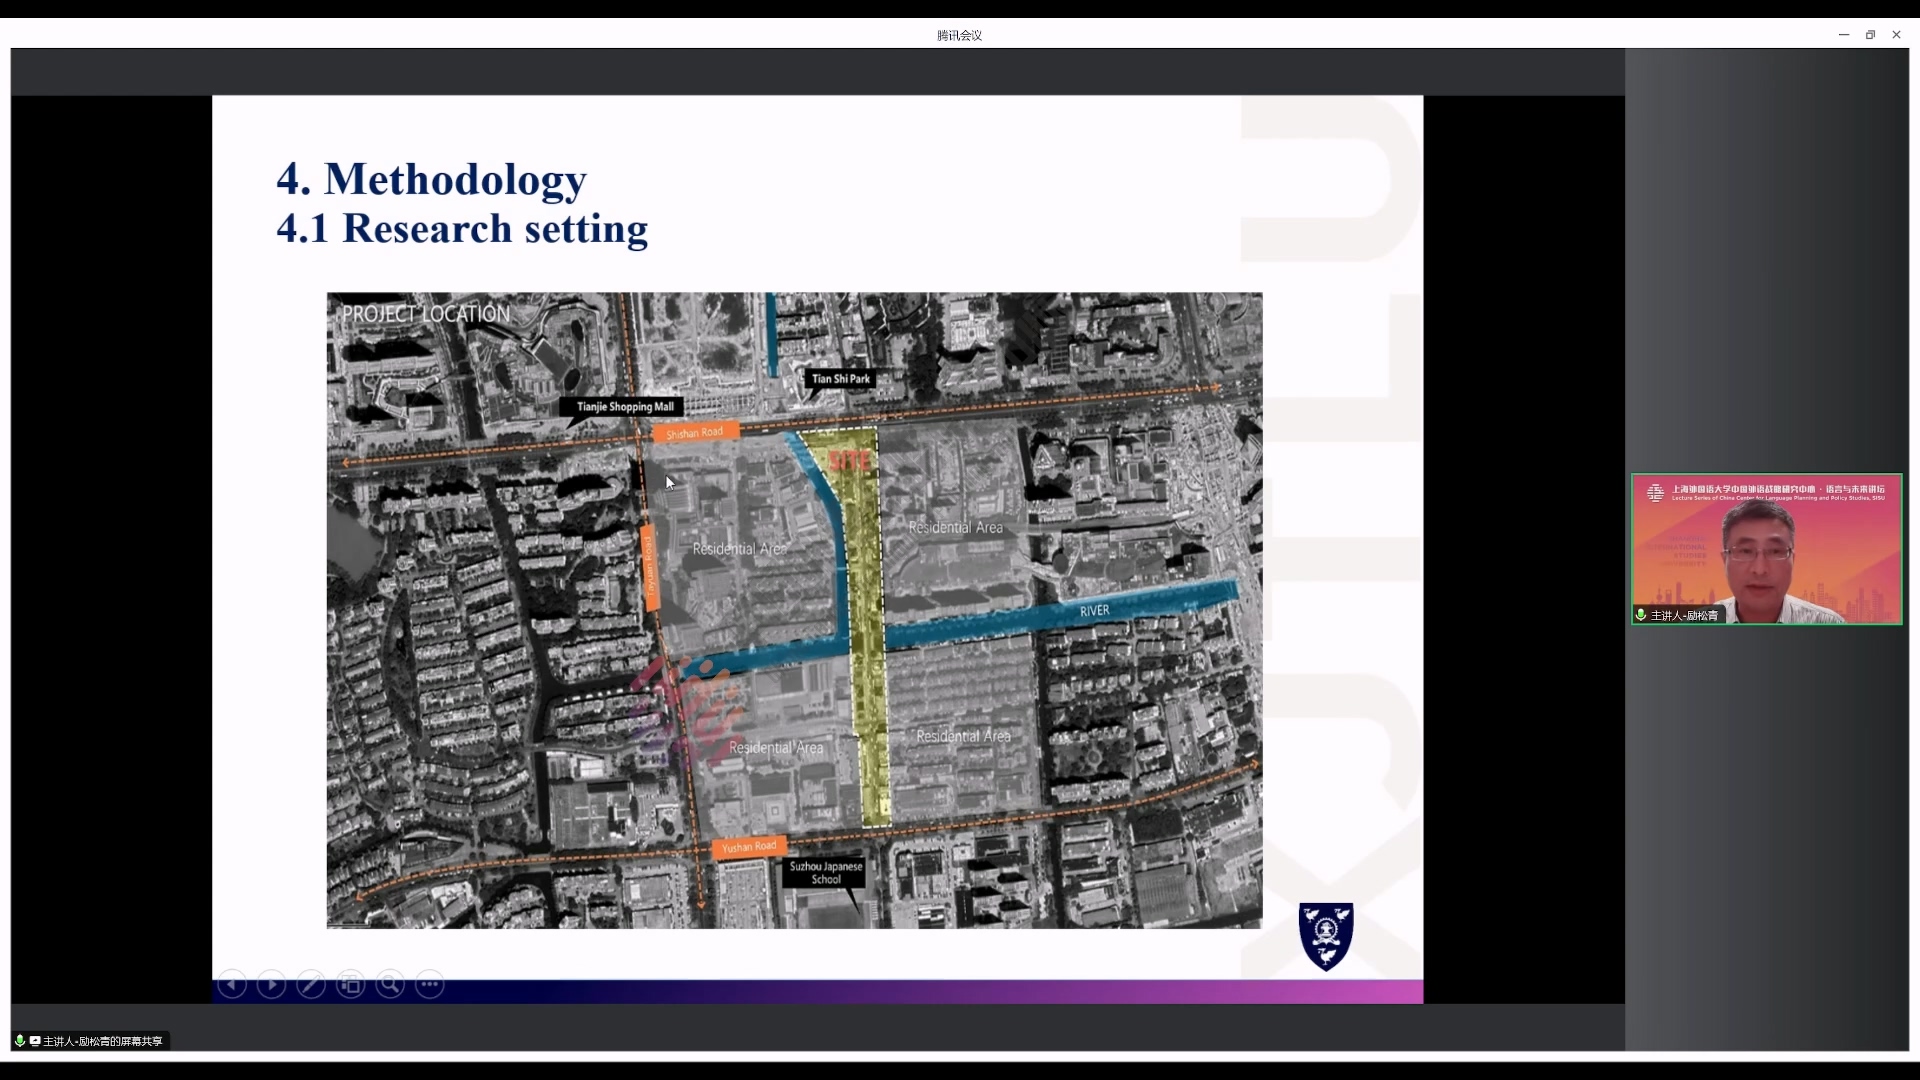The height and width of the screenshot is (1080, 1920).
Task: Minimize the Tencent Meeting window
Action: tap(1843, 35)
